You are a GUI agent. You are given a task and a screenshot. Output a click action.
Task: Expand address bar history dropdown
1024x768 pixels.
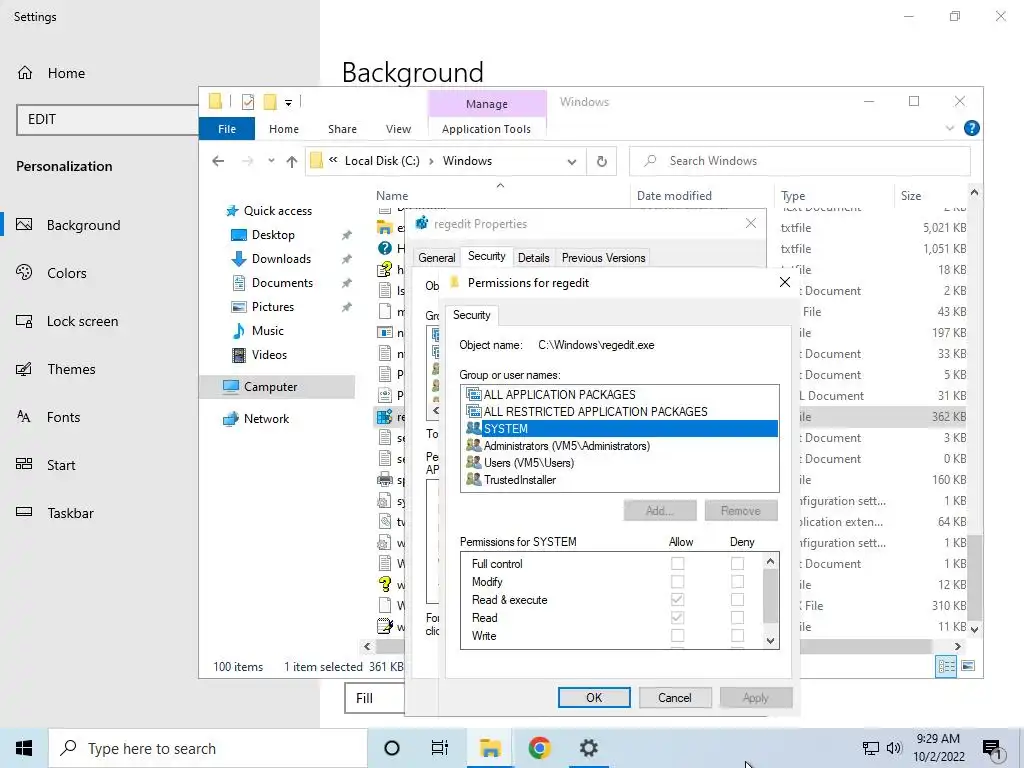point(571,161)
